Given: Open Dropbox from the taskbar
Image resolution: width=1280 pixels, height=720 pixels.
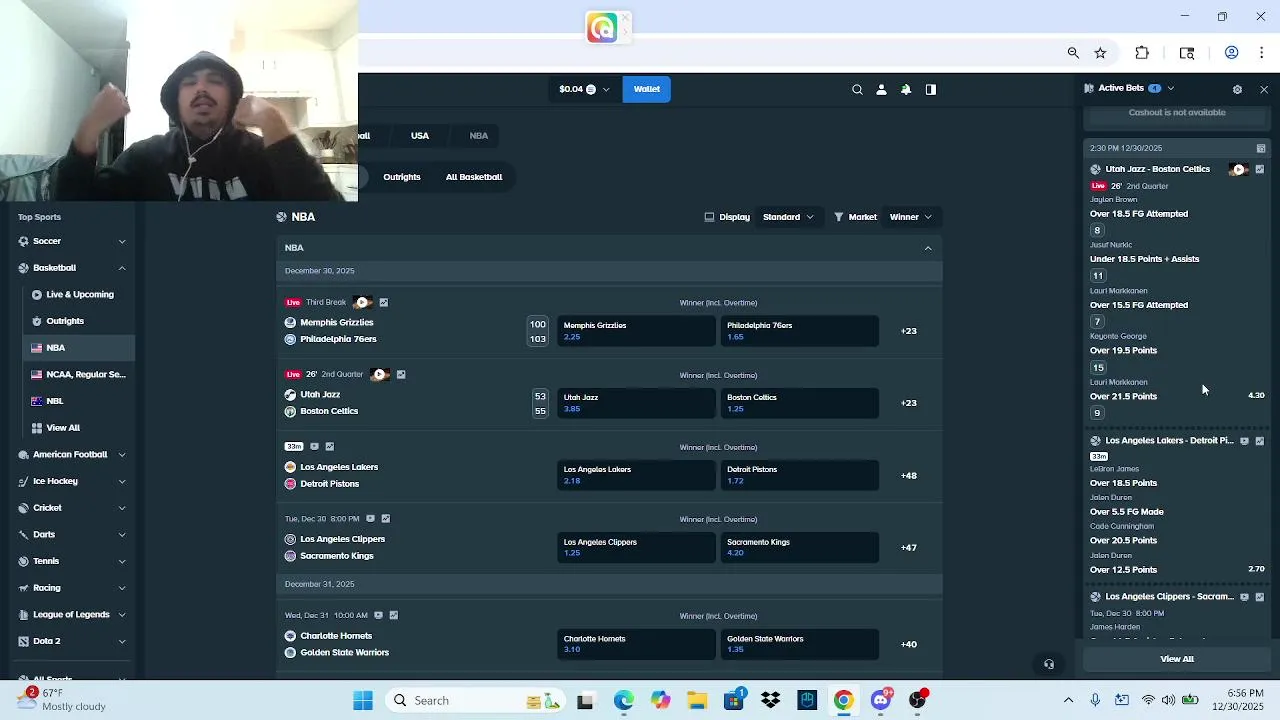Looking at the screenshot, I should (770, 701).
